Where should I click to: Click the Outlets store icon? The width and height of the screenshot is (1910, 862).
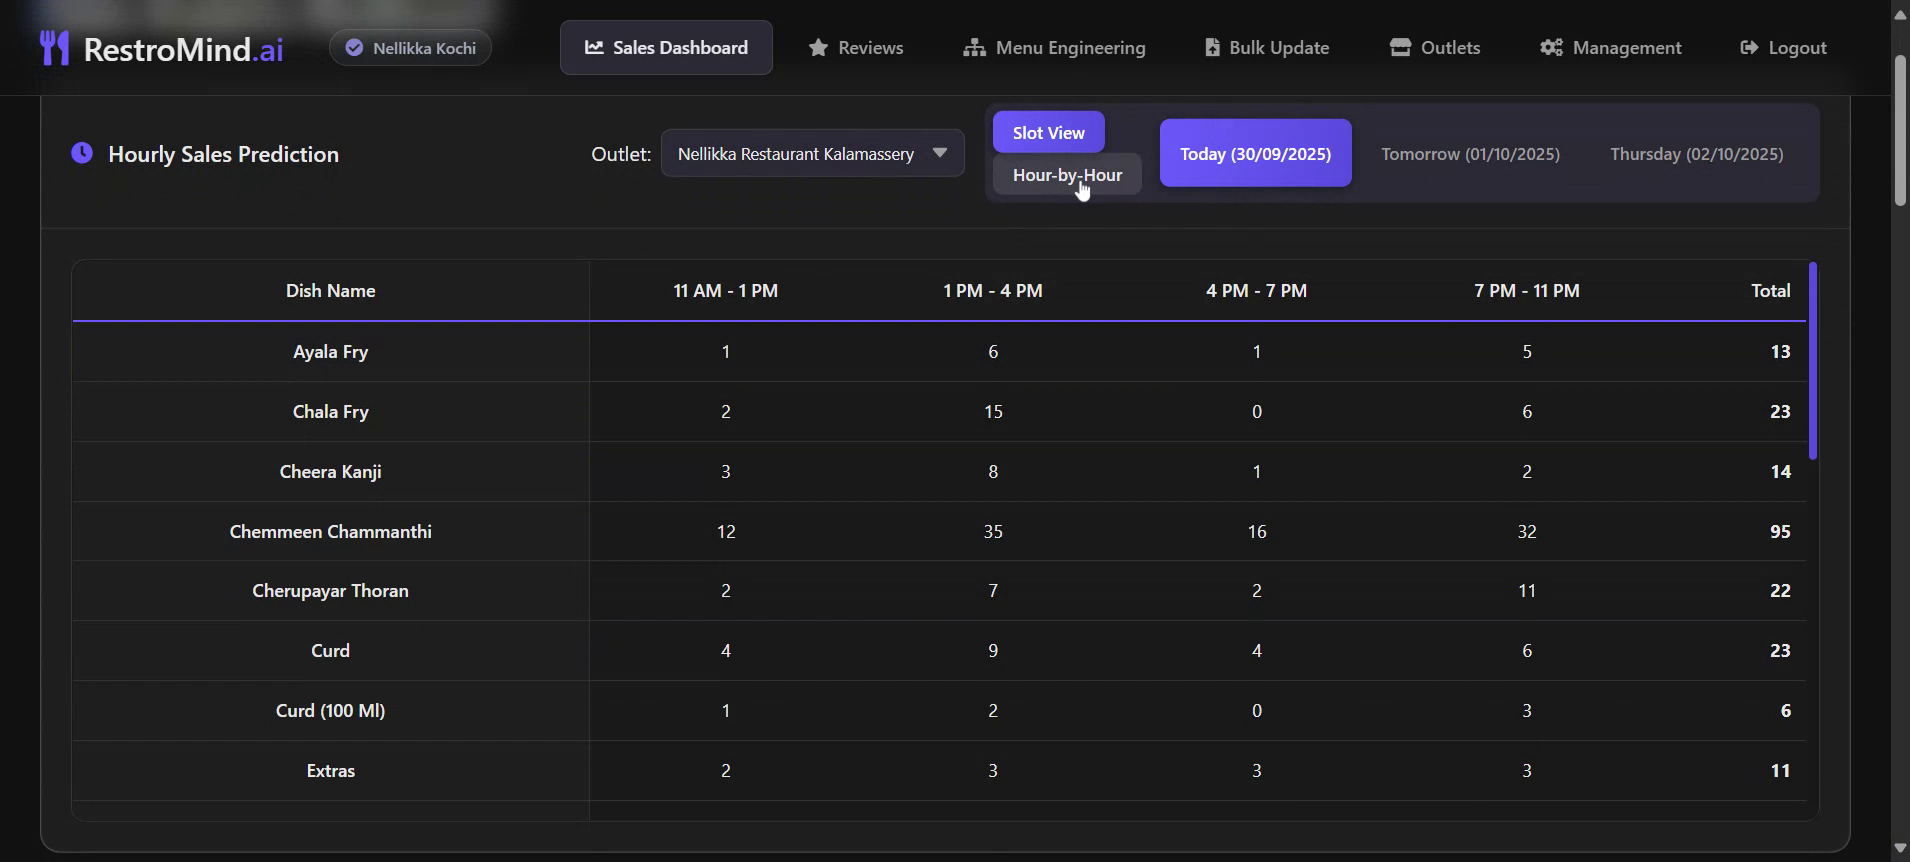pos(1400,48)
